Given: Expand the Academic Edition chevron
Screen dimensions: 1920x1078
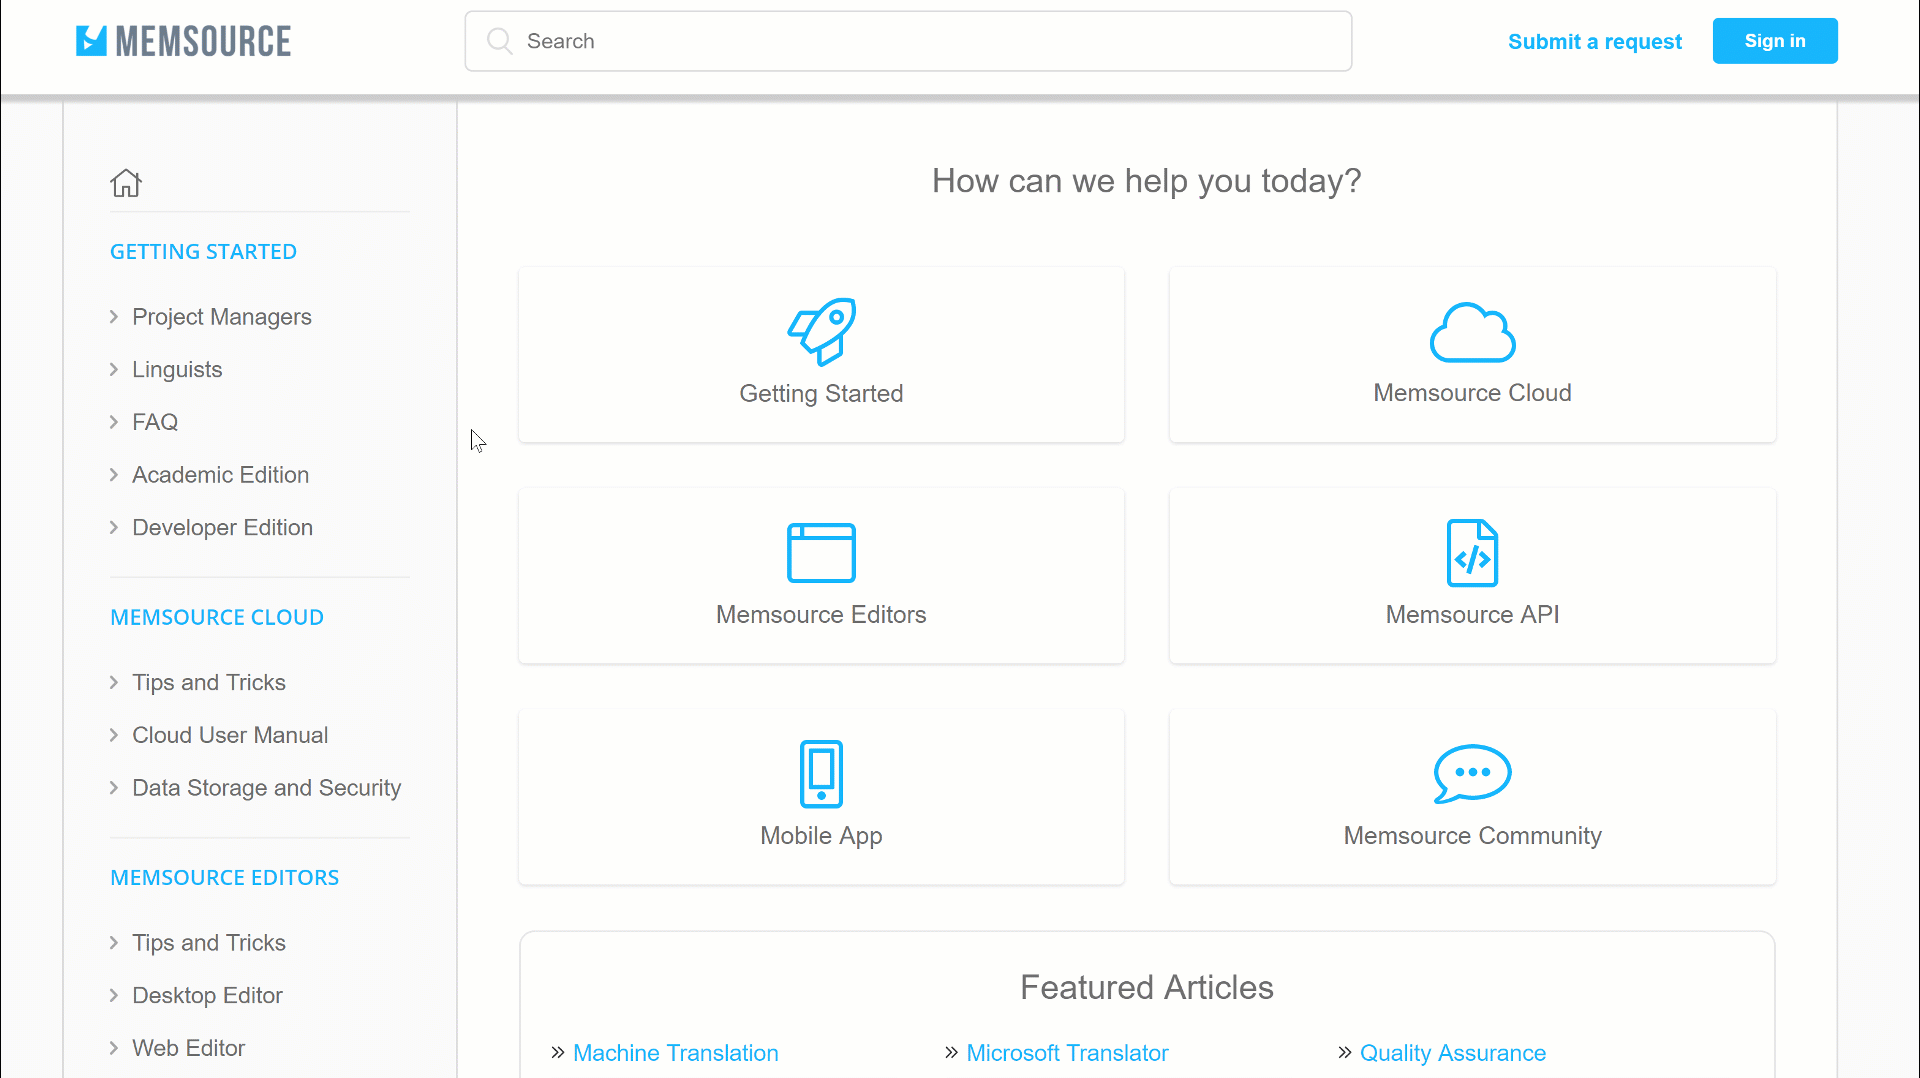Looking at the screenshot, I should (114, 475).
